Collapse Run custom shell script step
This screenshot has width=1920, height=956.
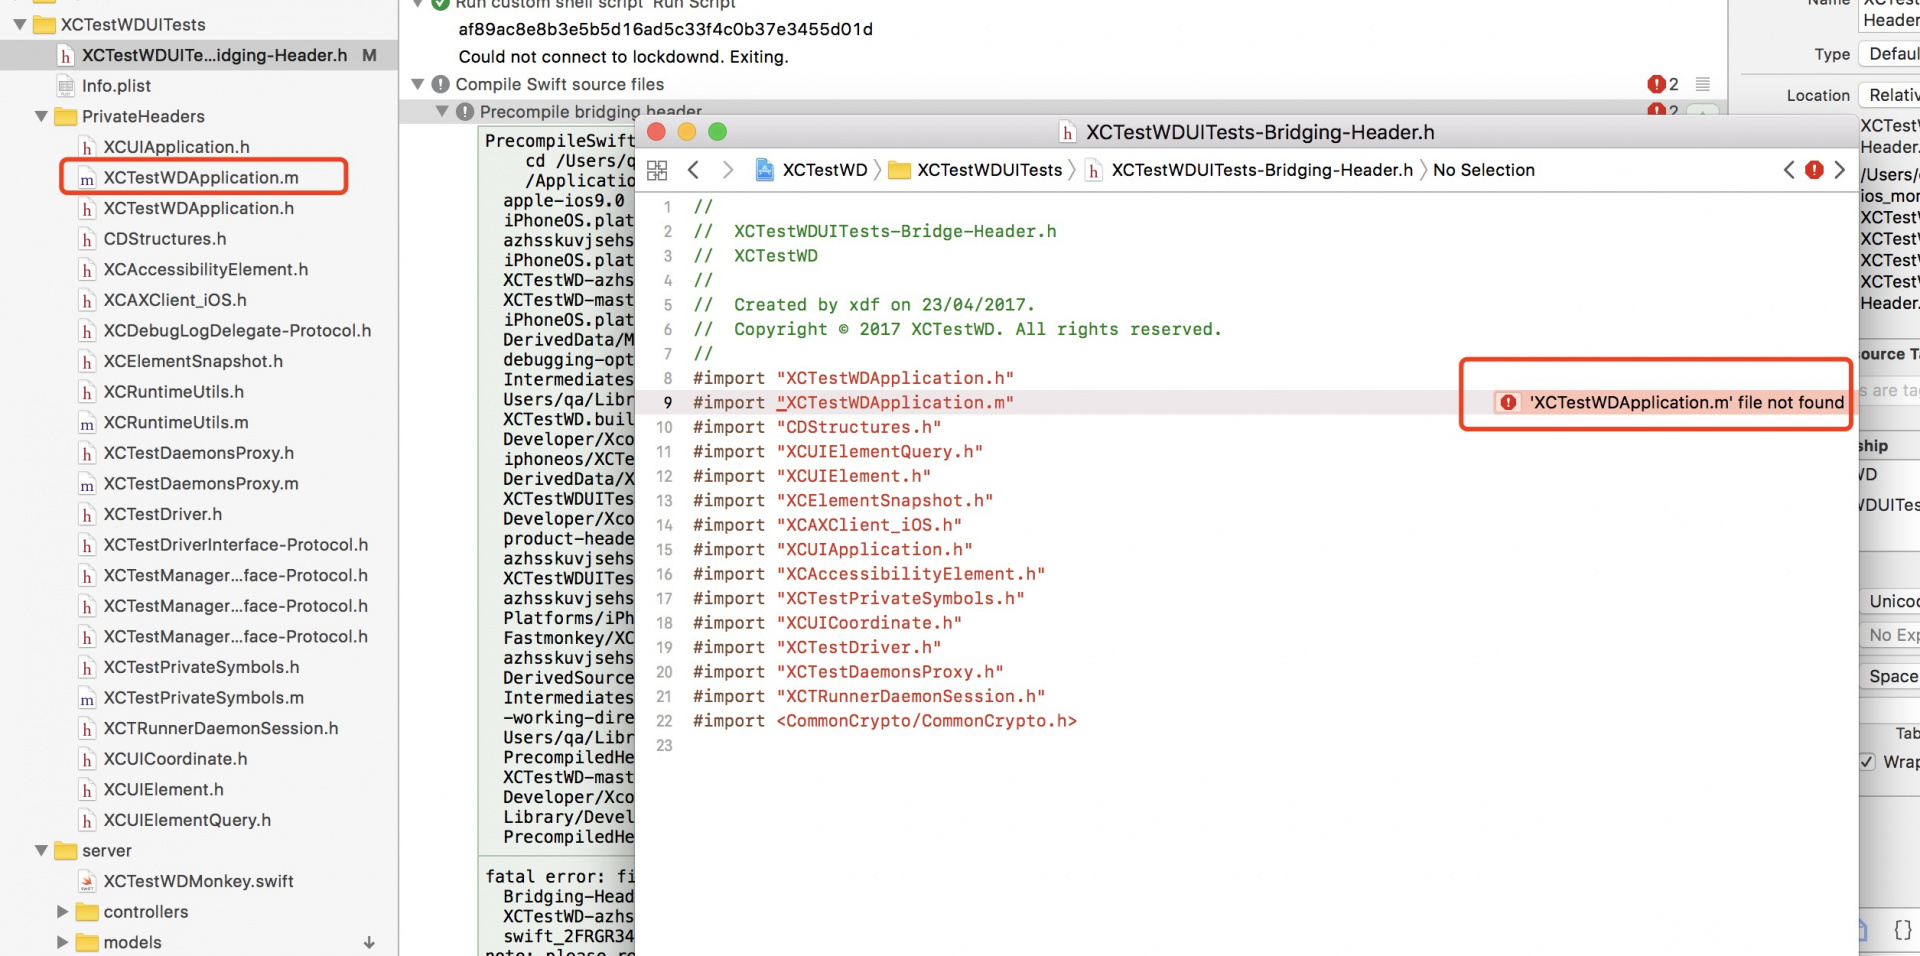[418, 4]
